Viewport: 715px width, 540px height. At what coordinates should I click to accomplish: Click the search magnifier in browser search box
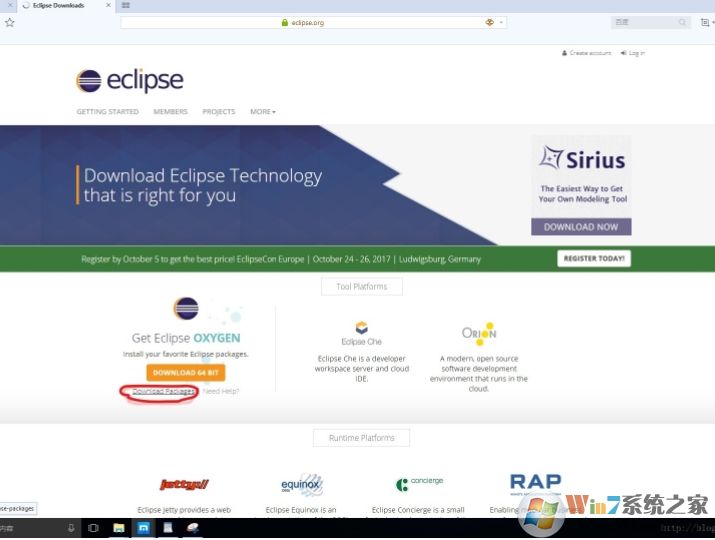pos(682,22)
